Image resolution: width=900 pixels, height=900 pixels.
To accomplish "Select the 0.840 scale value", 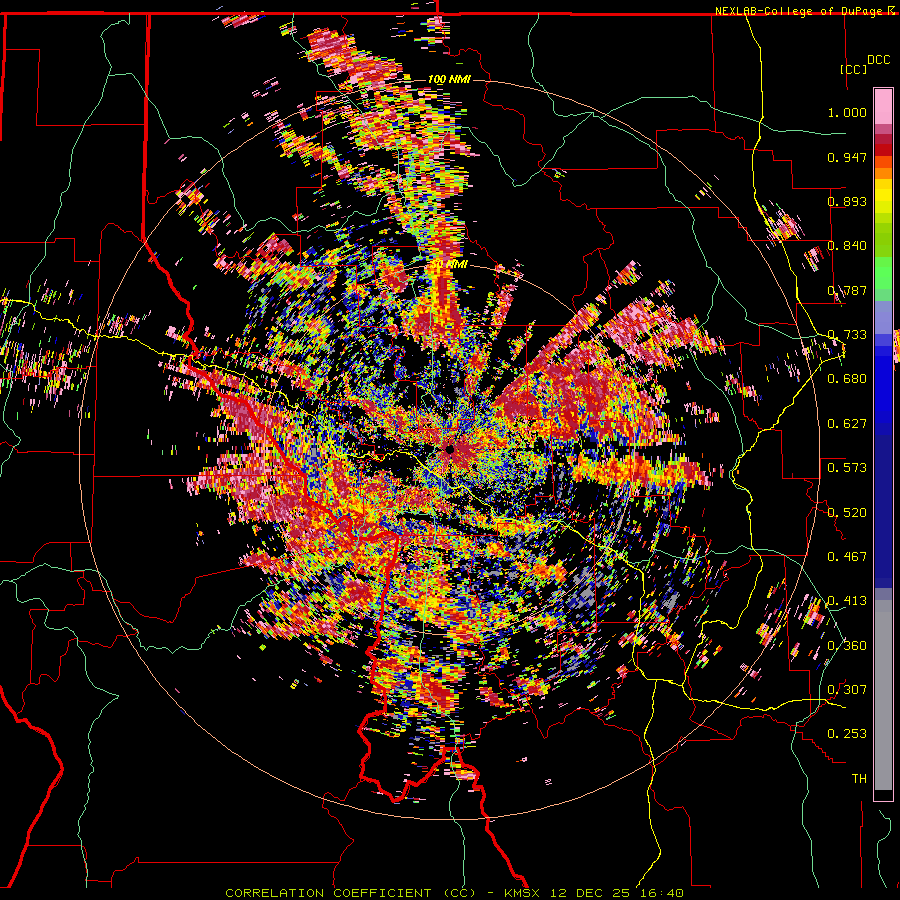I will pyautogui.click(x=847, y=246).
